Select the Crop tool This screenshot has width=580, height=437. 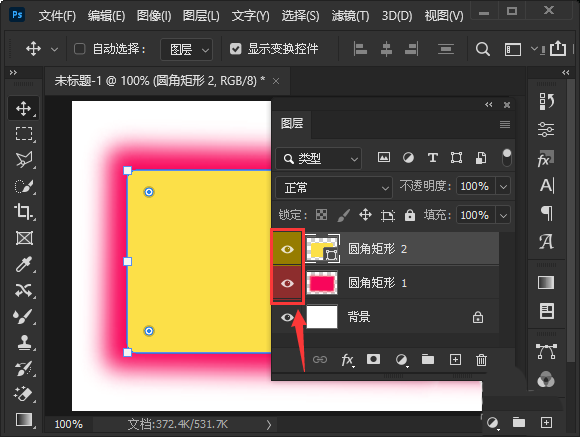coord(24,212)
